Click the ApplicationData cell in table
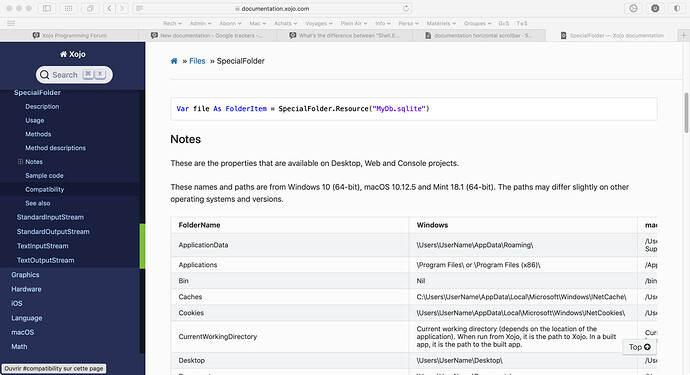690x375 pixels. click(290, 245)
